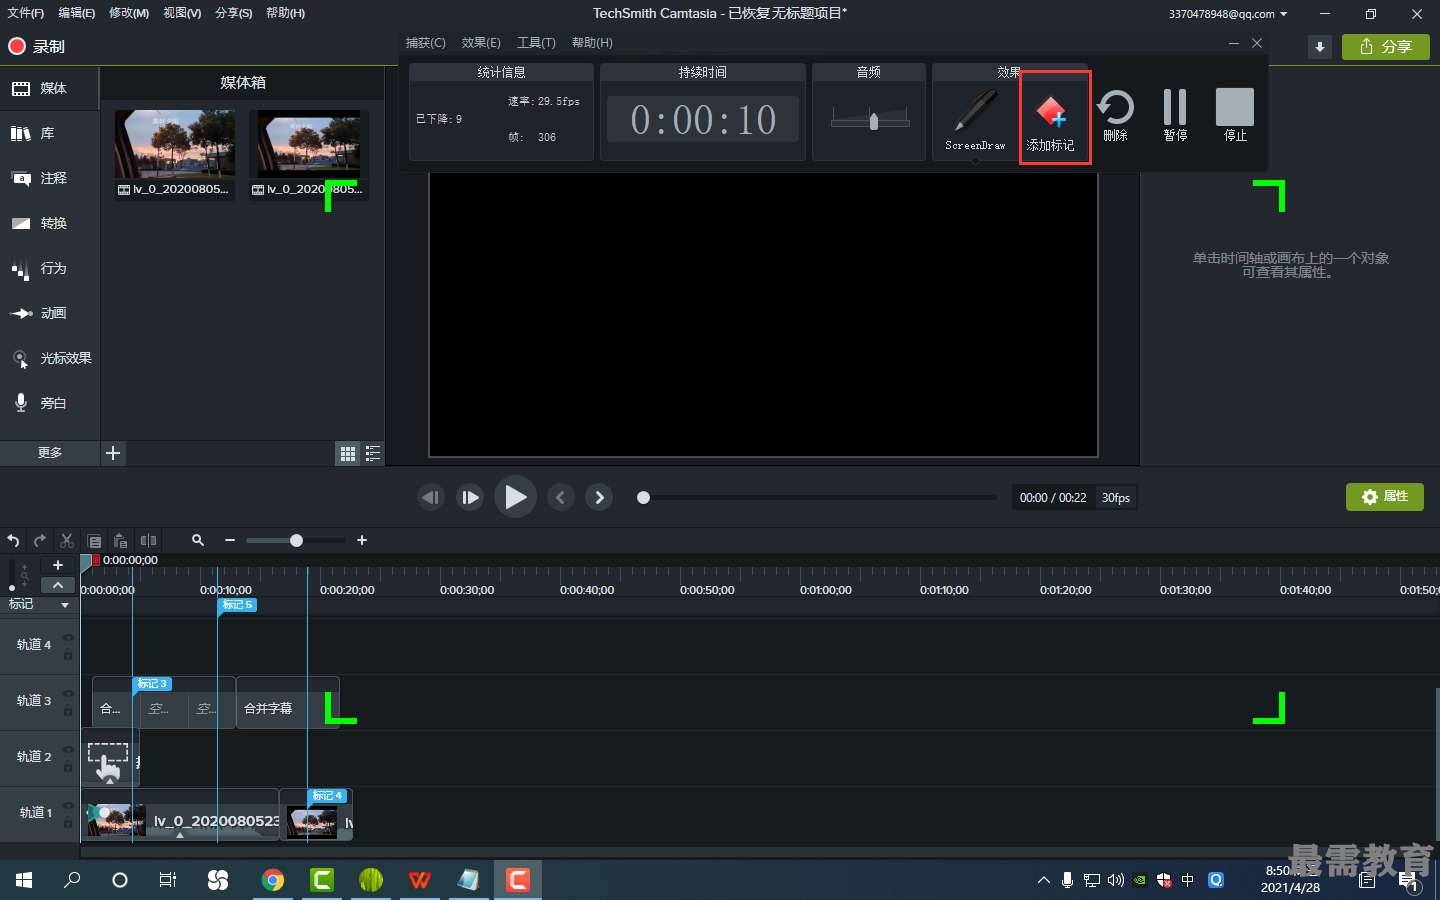
Task: Open the 动画 animations panel
Action: click(50, 313)
